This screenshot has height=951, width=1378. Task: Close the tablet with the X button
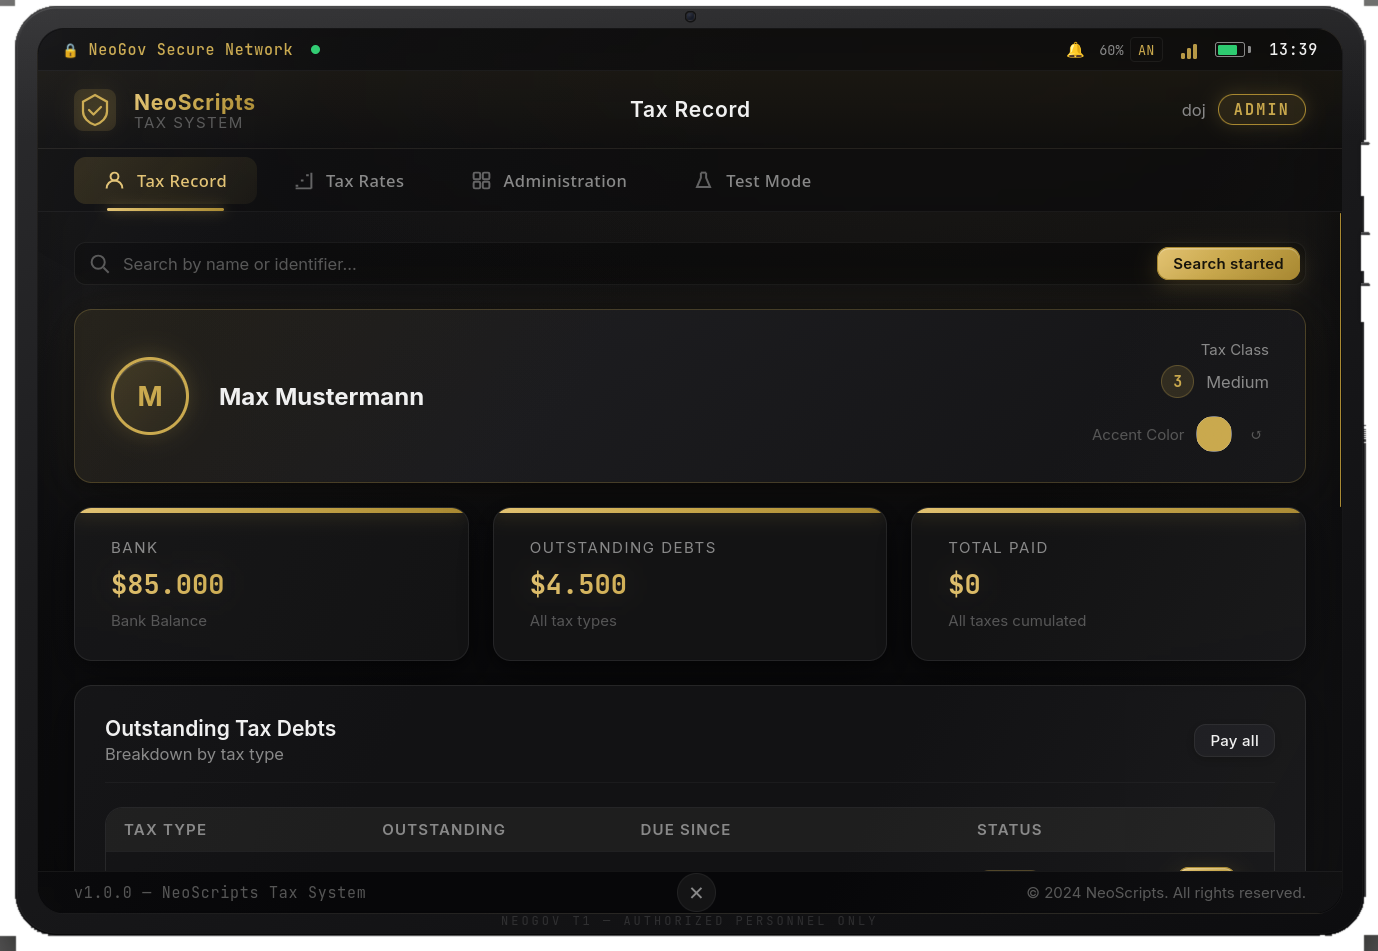[x=696, y=893]
